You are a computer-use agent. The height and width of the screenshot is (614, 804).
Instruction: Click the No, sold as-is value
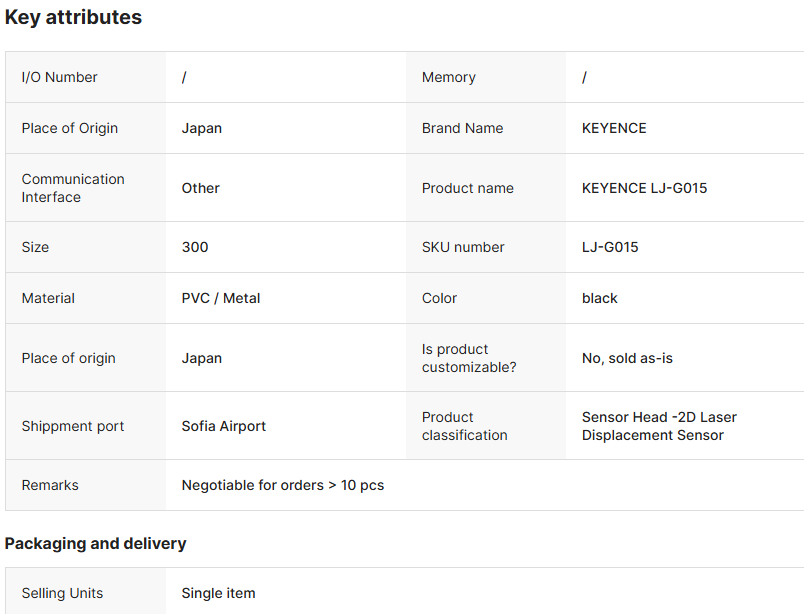click(627, 358)
